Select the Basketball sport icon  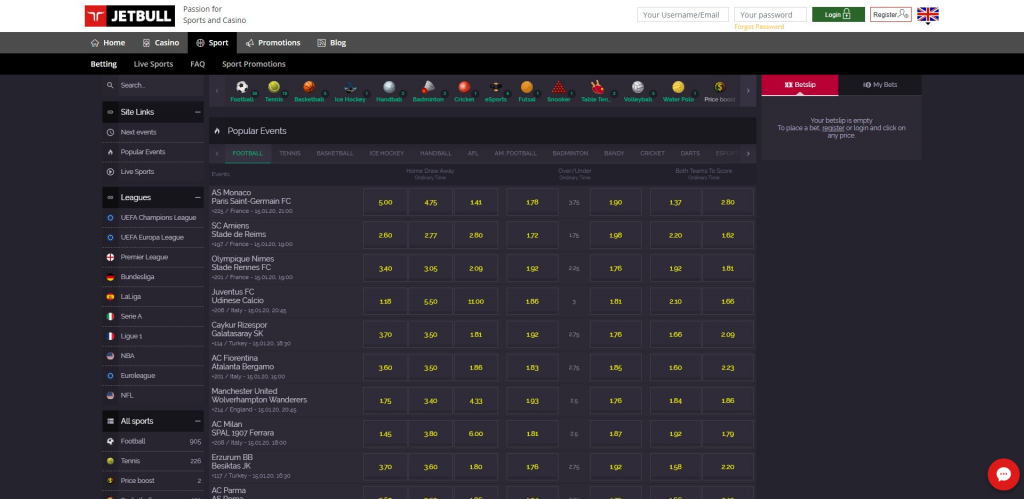tap(309, 91)
